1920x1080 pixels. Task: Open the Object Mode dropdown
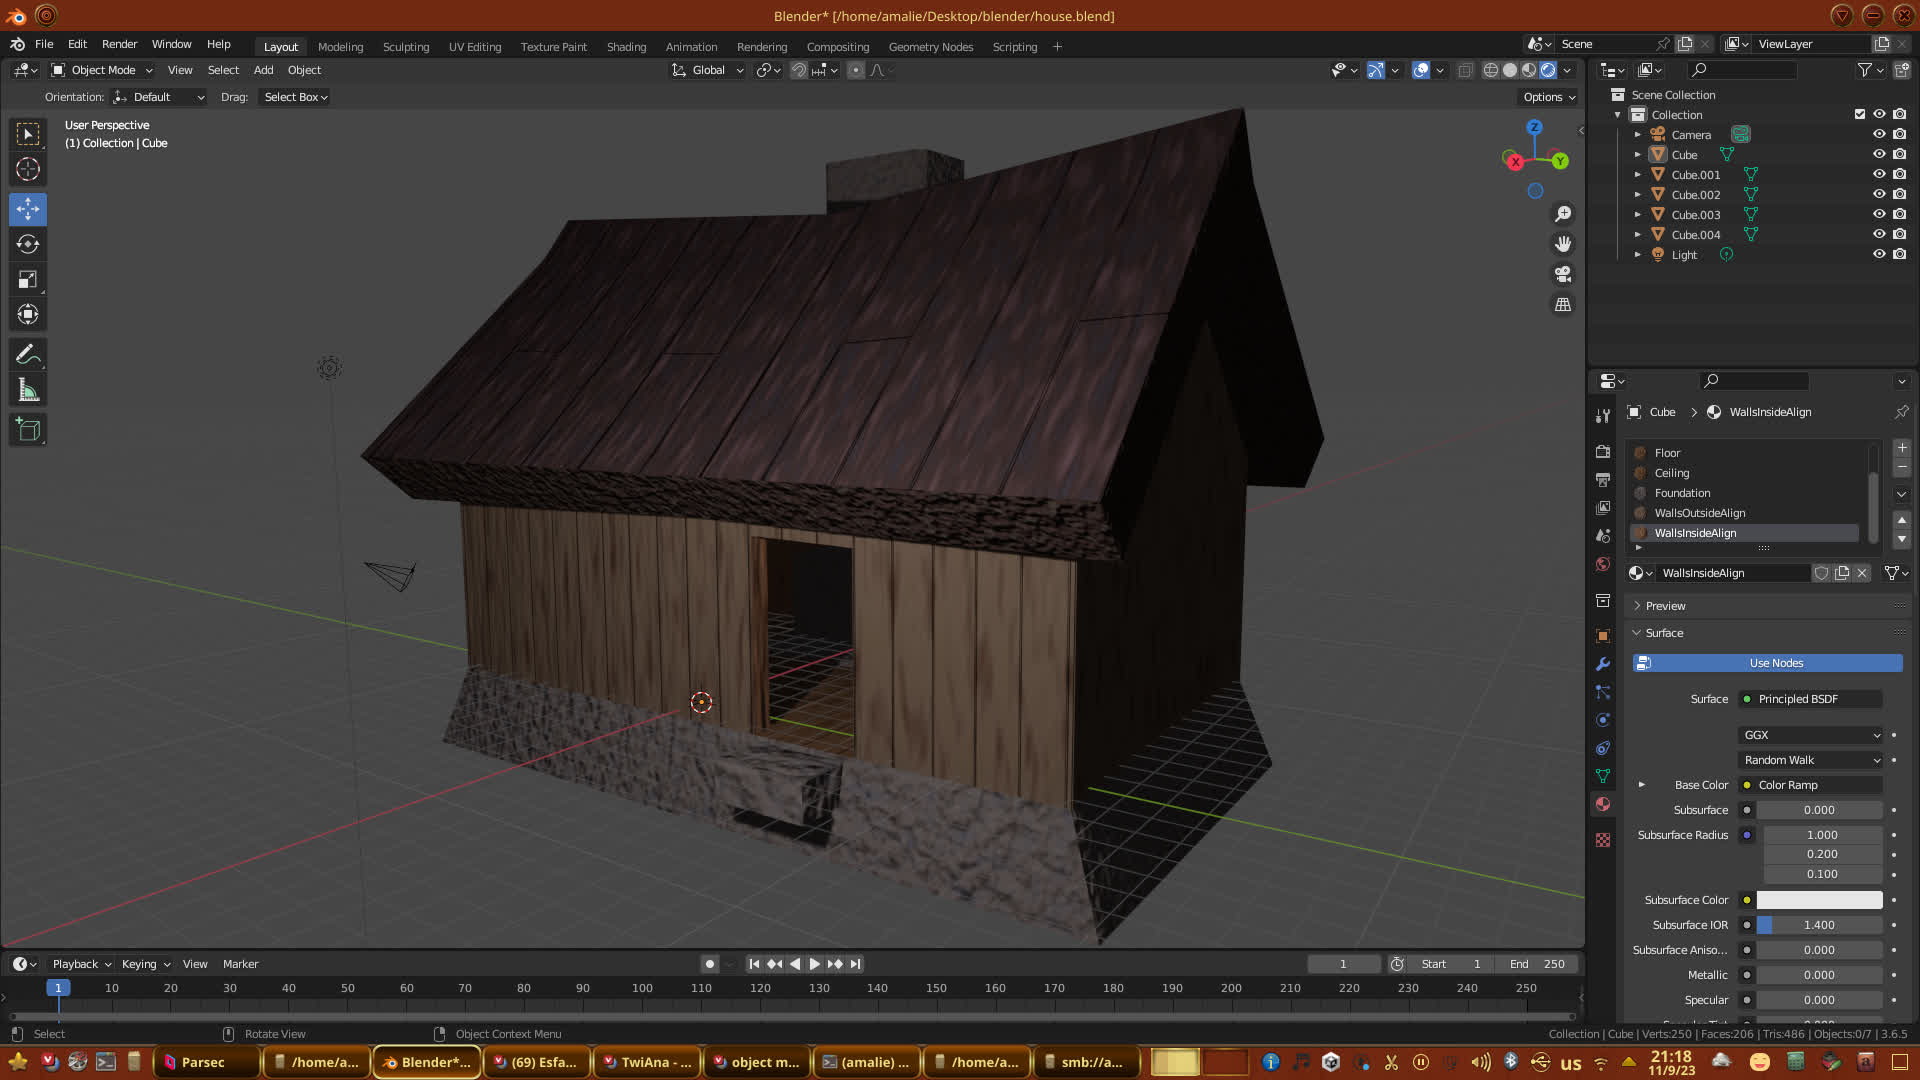(x=102, y=70)
